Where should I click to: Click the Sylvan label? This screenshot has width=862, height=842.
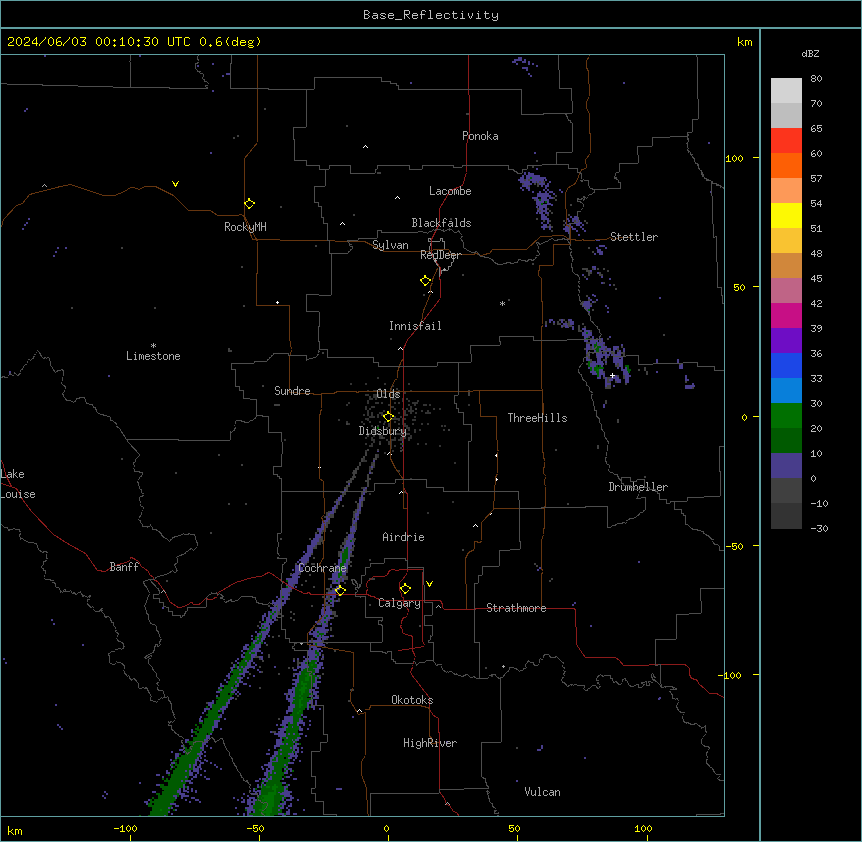[390, 245]
